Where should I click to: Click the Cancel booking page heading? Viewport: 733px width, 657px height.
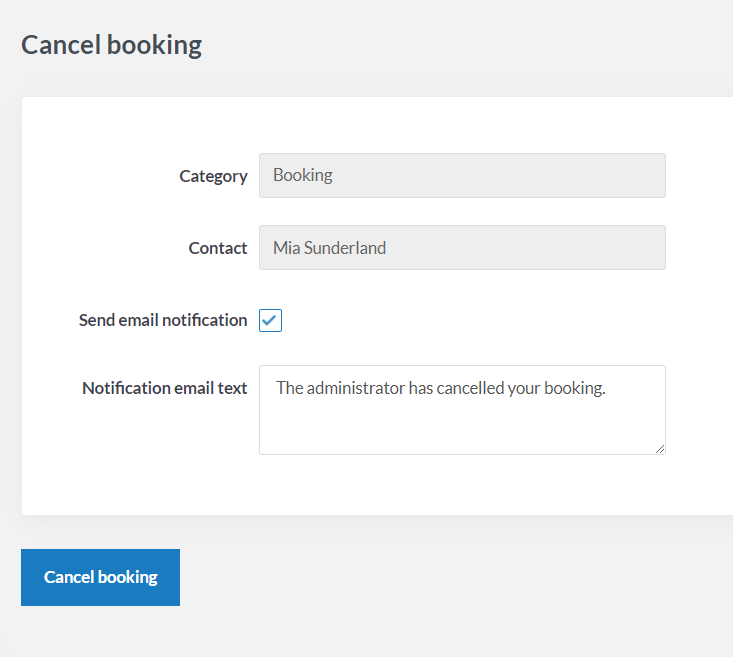click(111, 45)
